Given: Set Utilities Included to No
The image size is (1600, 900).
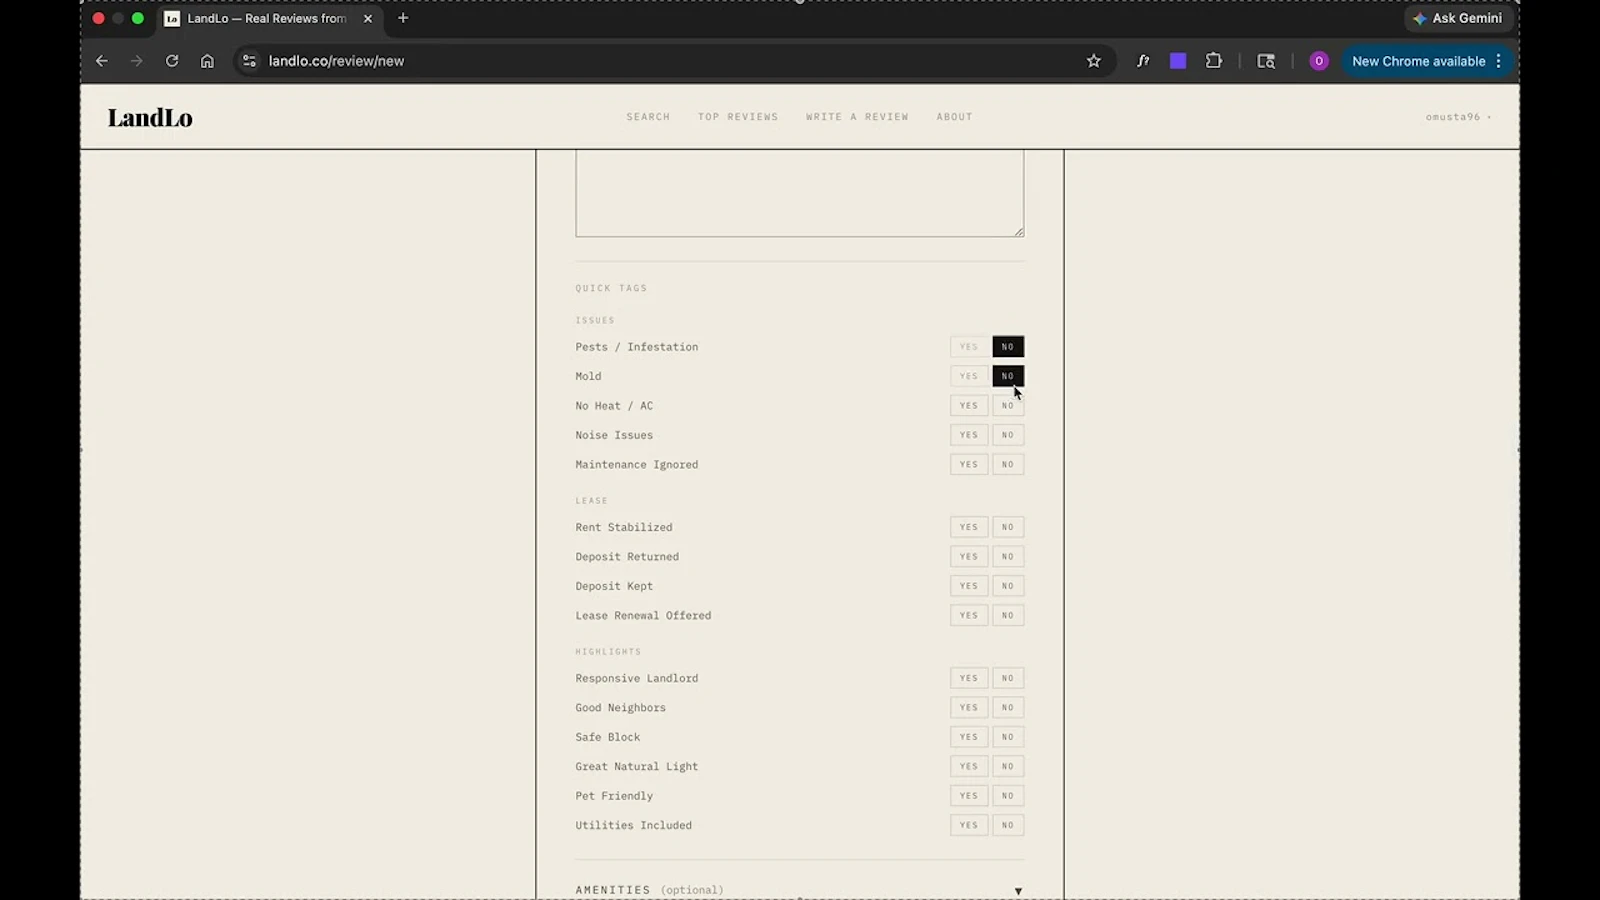Looking at the screenshot, I should [1008, 825].
